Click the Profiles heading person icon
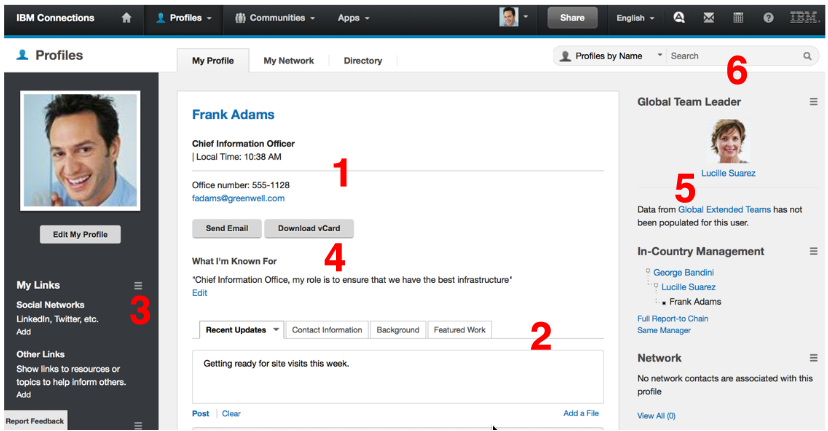Viewport: 828px width, 431px height. 22,55
